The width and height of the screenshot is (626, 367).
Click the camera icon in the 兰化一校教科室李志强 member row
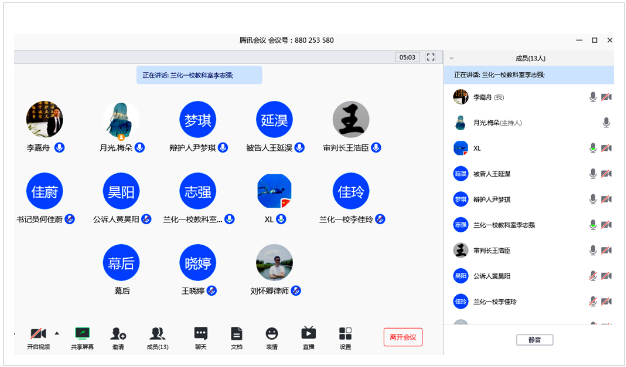click(606, 225)
